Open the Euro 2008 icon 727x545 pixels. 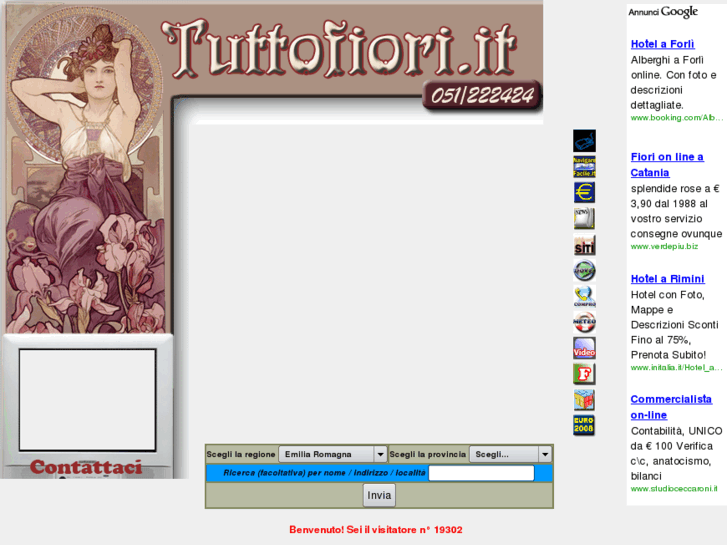pyautogui.click(x=584, y=425)
